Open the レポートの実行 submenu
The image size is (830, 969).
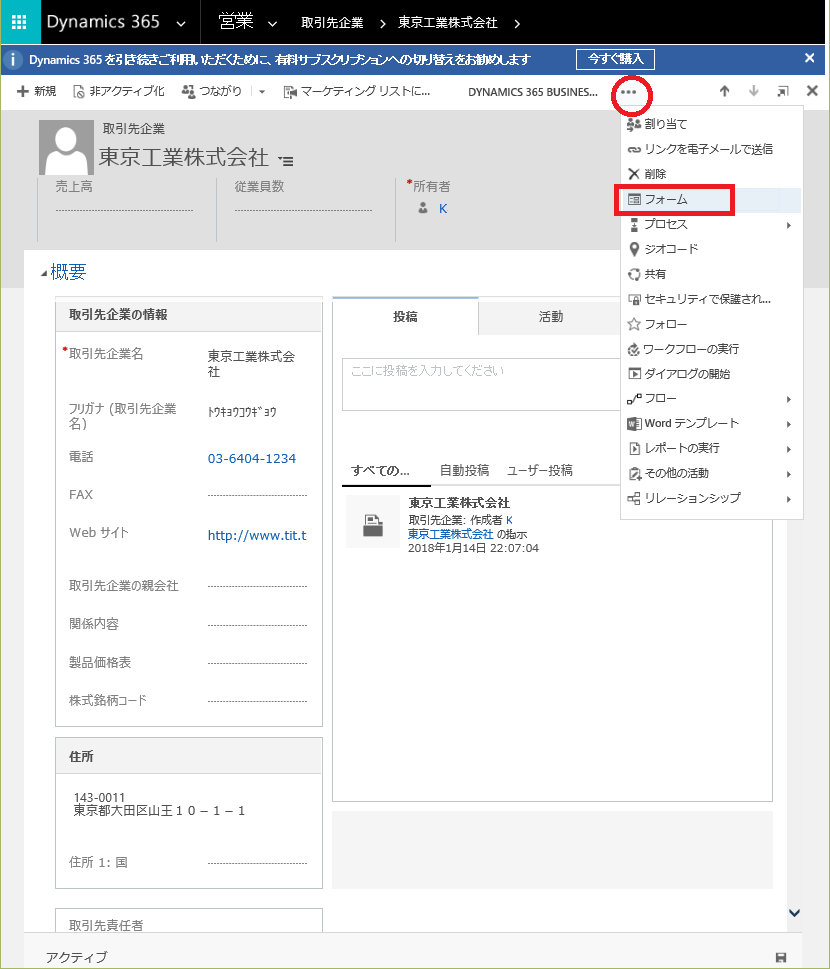coord(711,448)
